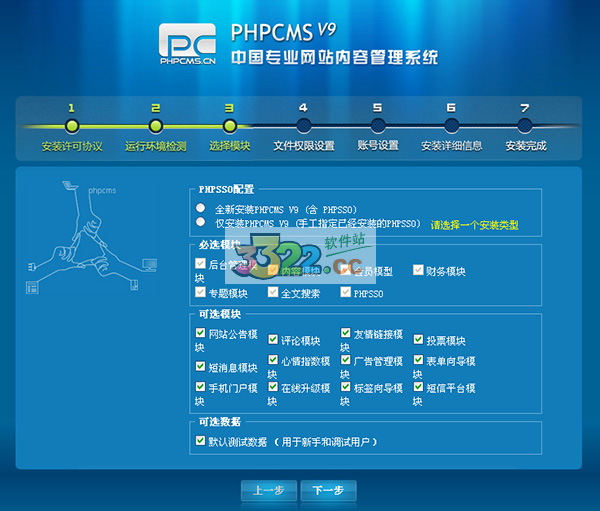600x511 pixels.
Task: Click step 5 node 账号设置
Action: [378, 126]
